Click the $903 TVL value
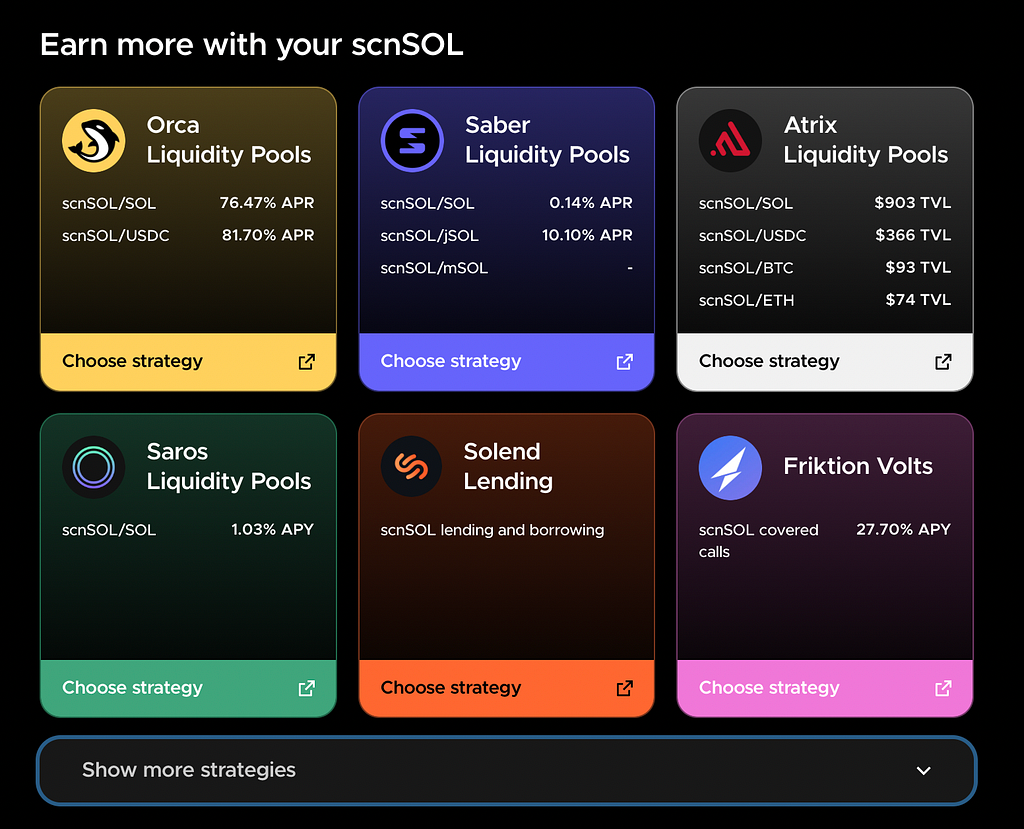This screenshot has height=829, width=1024. [912, 203]
